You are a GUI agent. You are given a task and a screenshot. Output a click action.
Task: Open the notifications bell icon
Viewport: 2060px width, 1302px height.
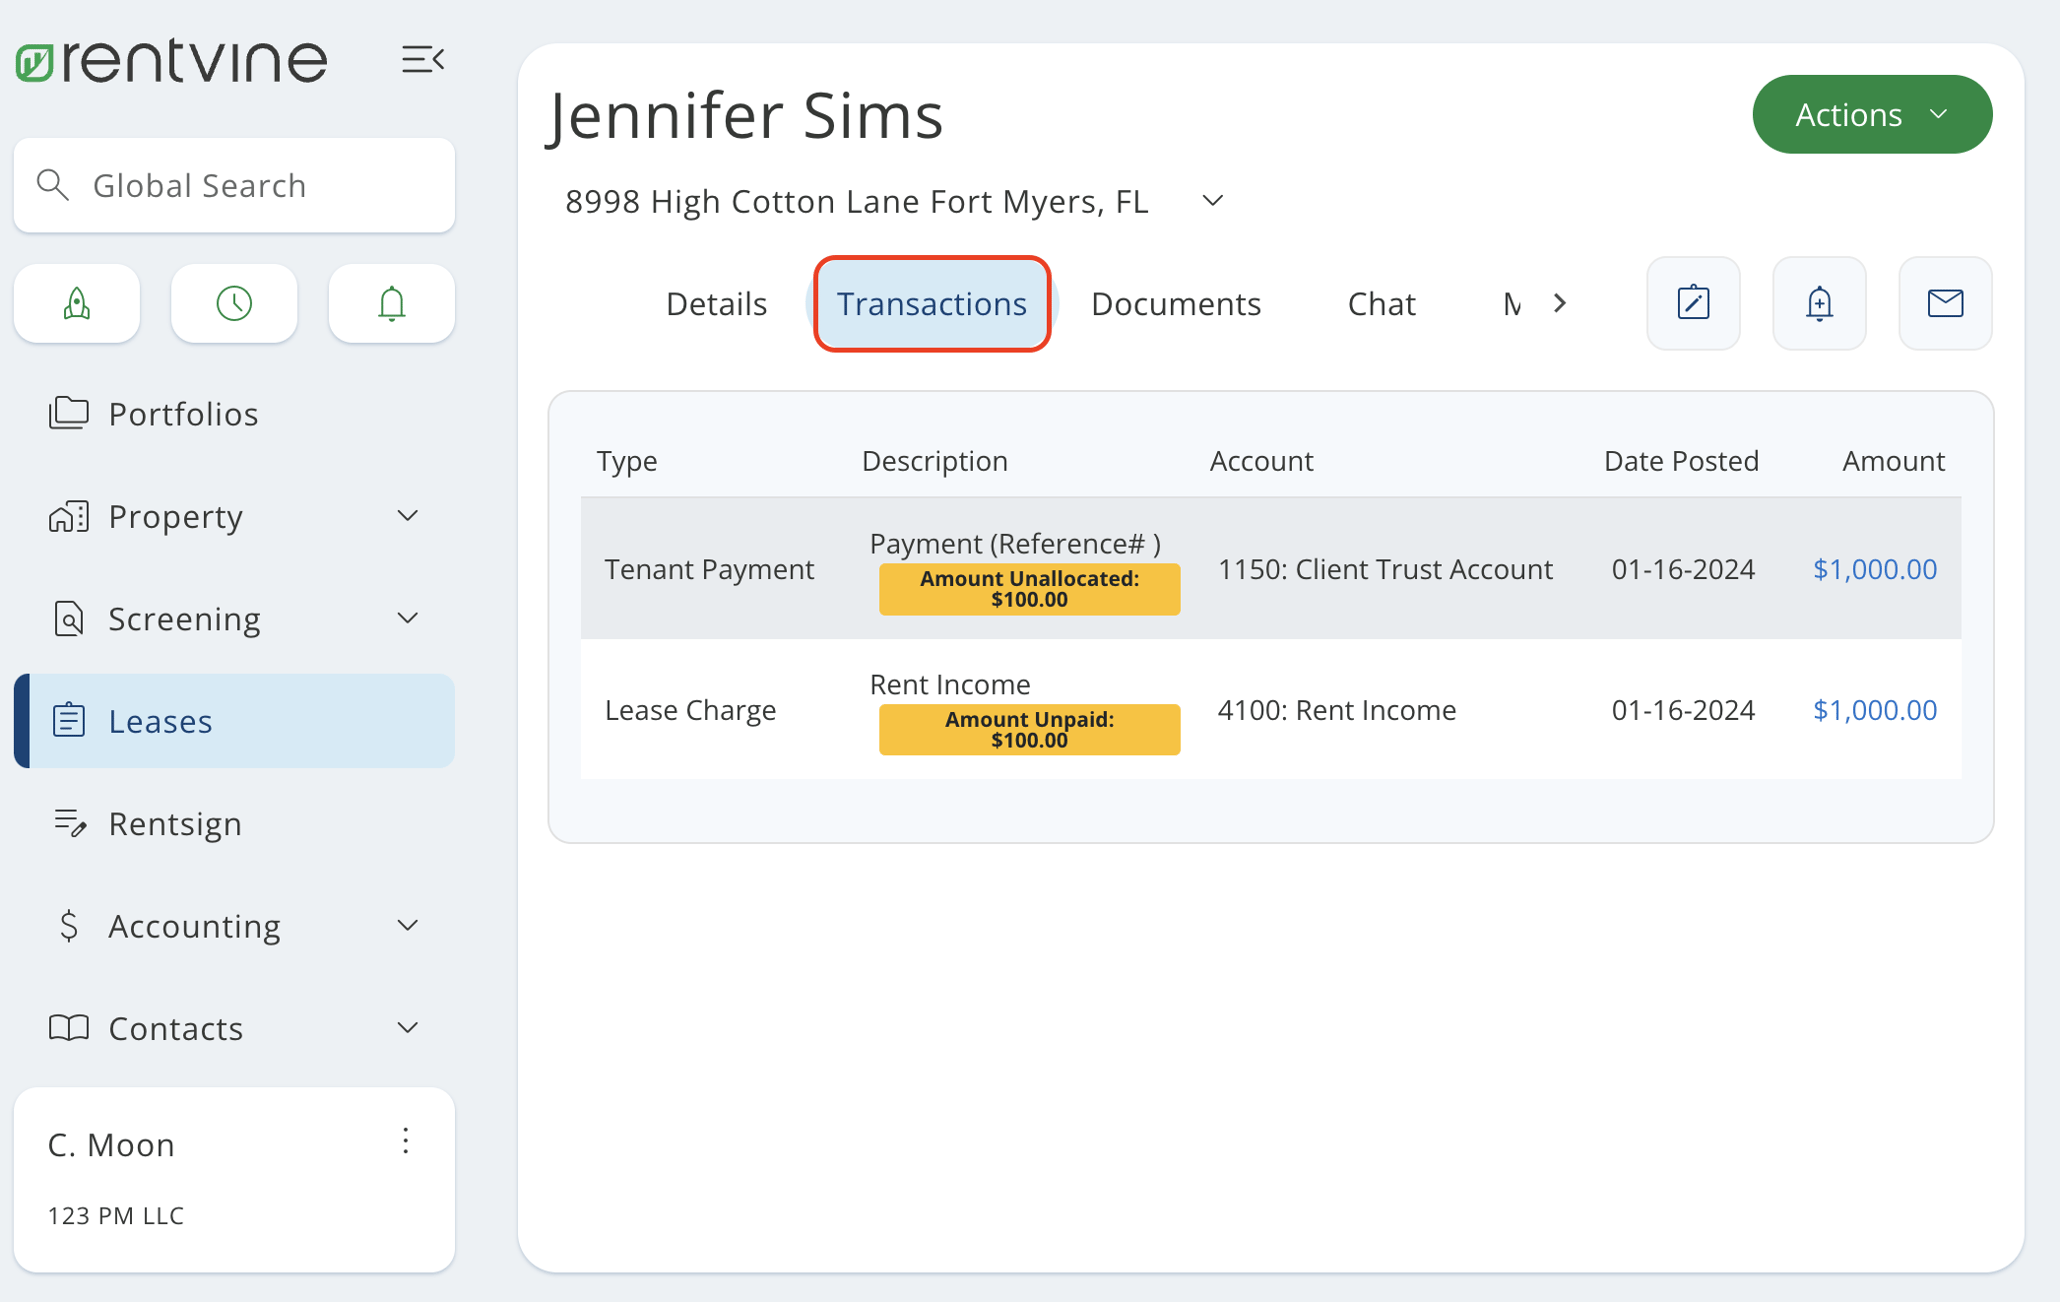[391, 303]
